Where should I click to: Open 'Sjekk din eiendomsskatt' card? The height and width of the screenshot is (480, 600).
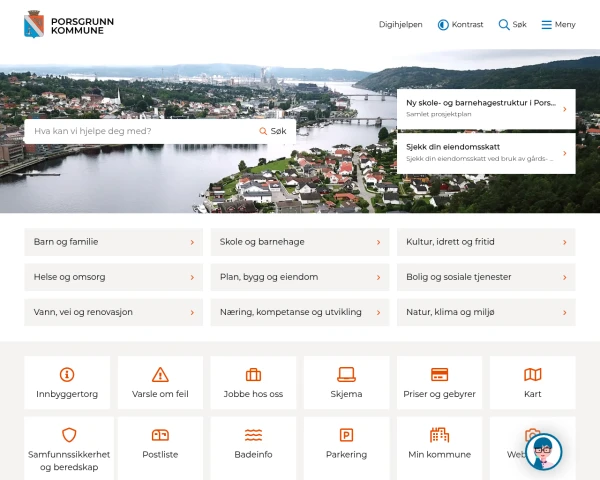pos(486,153)
